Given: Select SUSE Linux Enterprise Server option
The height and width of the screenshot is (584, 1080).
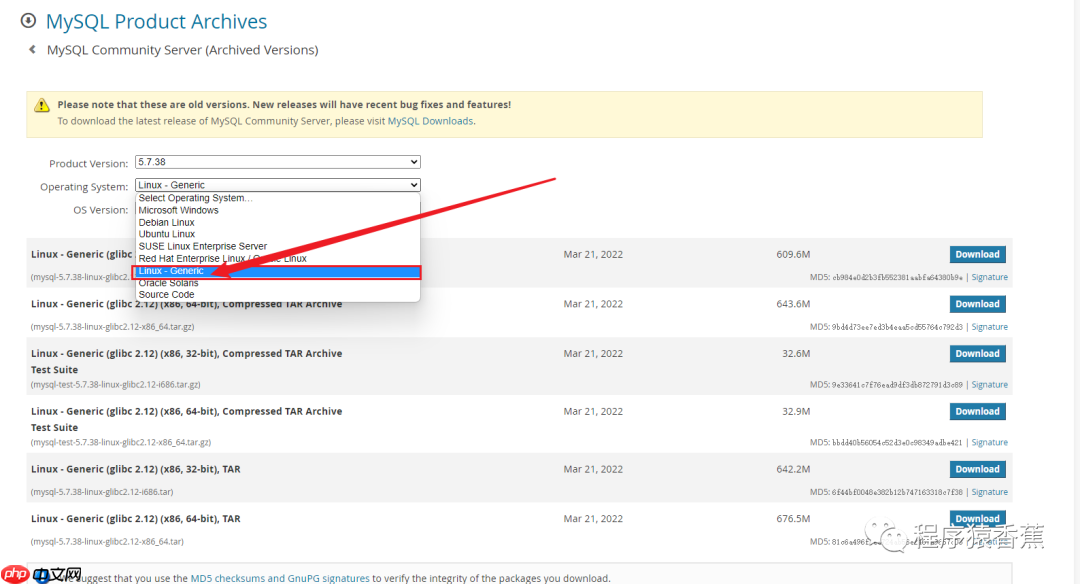Looking at the screenshot, I should [x=202, y=246].
